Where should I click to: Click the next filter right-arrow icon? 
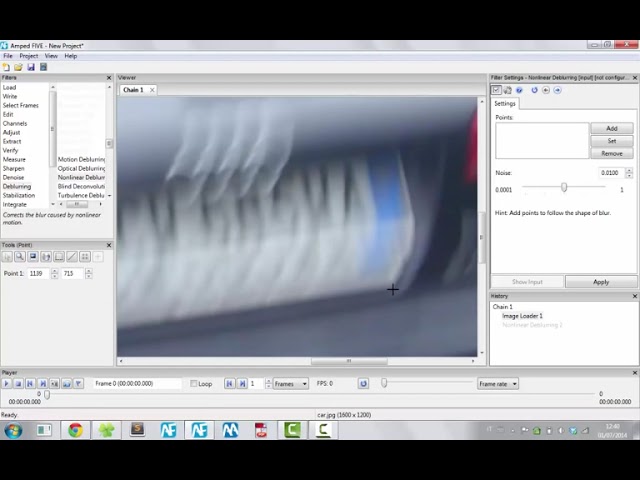(x=558, y=90)
